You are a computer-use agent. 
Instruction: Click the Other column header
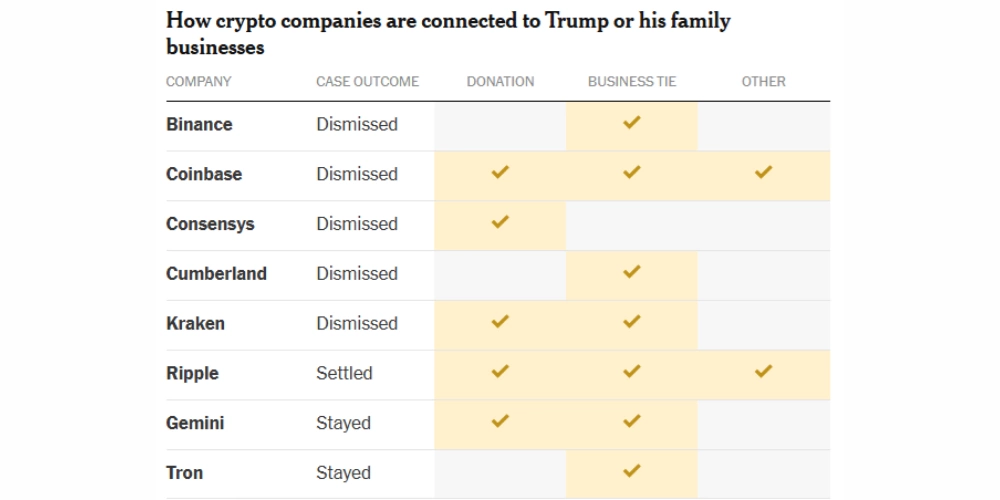coord(763,81)
